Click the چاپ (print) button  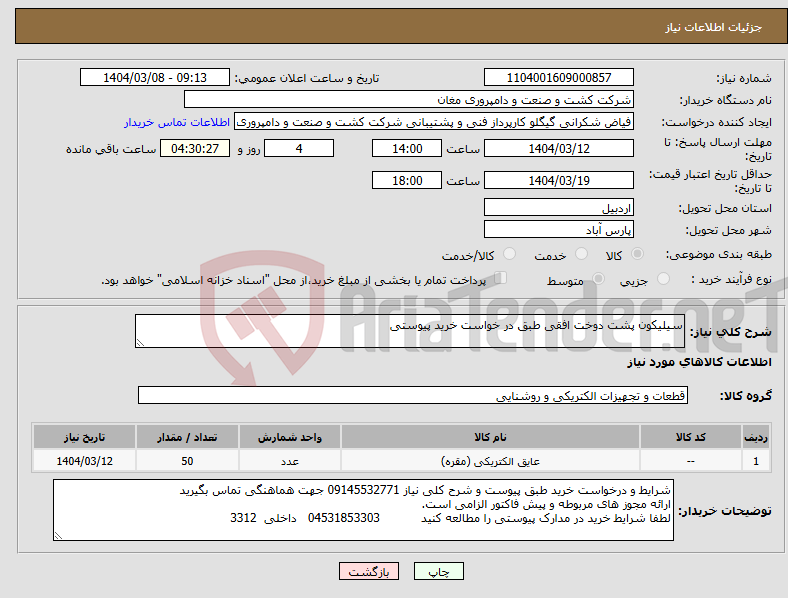(x=438, y=571)
